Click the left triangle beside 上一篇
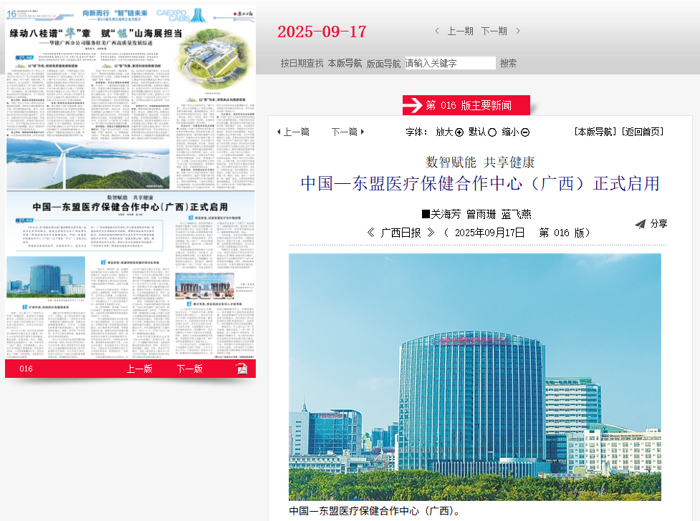700x521 pixels. tap(279, 132)
